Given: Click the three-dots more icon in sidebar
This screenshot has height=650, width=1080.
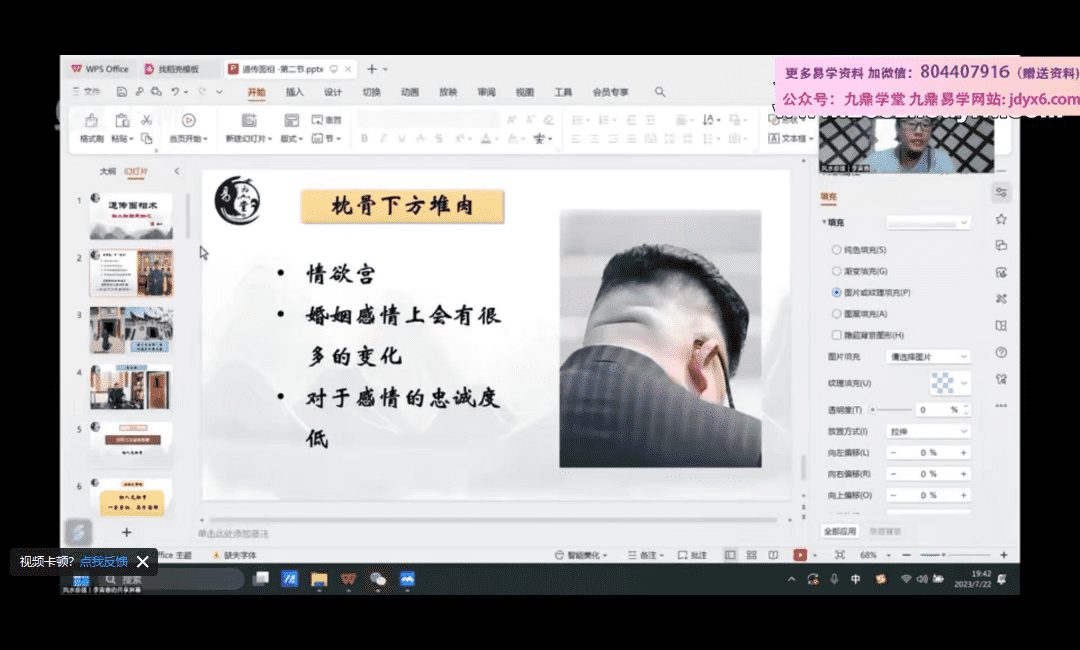Looking at the screenshot, I should pyautogui.click(x=1001, y=405).
